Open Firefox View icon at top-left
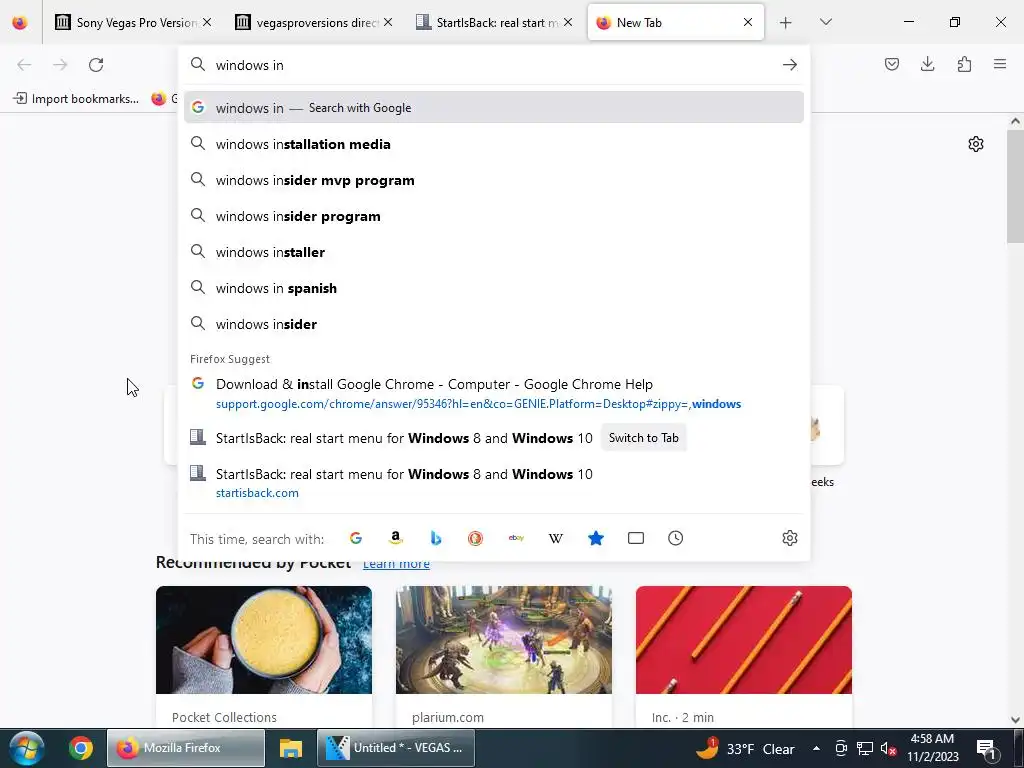Image resolution: width=1024 pixels, height=768 pixels. point(20,23)
